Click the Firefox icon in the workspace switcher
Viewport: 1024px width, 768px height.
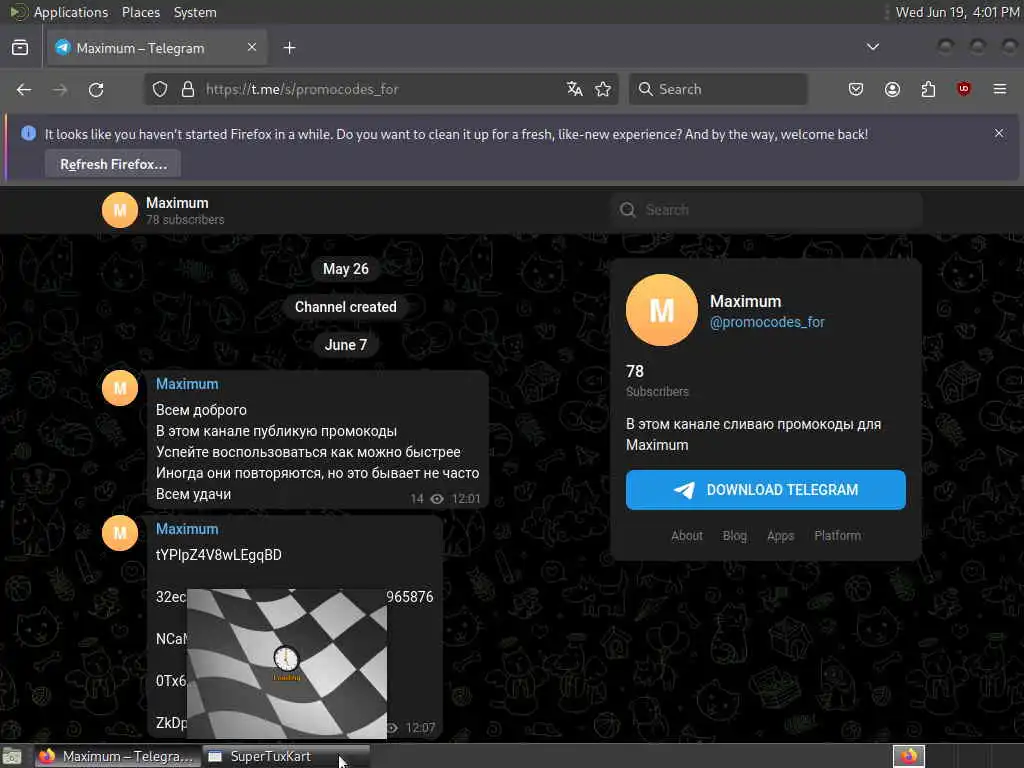908,756
